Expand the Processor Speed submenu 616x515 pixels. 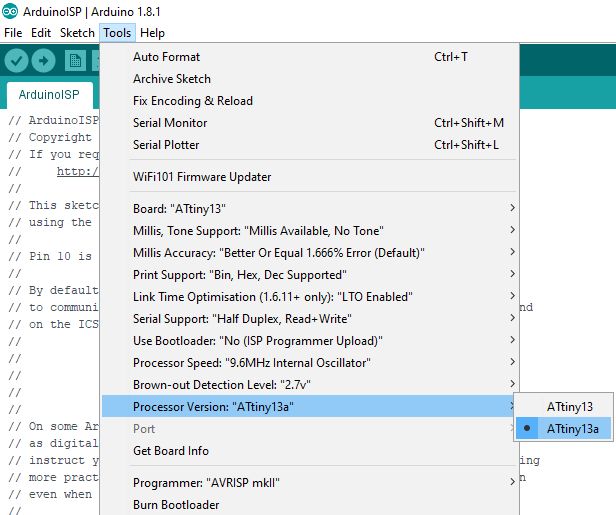click(310, 363)
